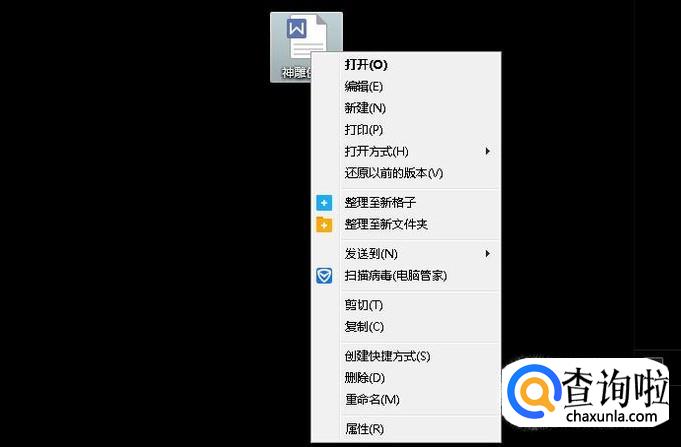The height and width of the screenshot is (447, 681).
Task: Click the 查询啦 magnifier logo
Action: pos(534,390)
